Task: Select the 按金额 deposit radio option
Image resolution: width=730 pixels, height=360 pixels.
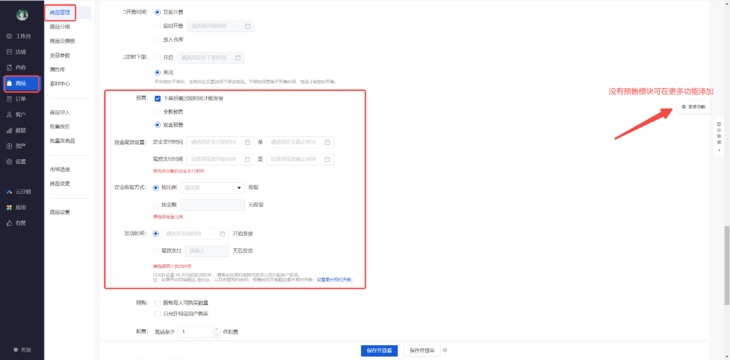Action: (156, 204)
